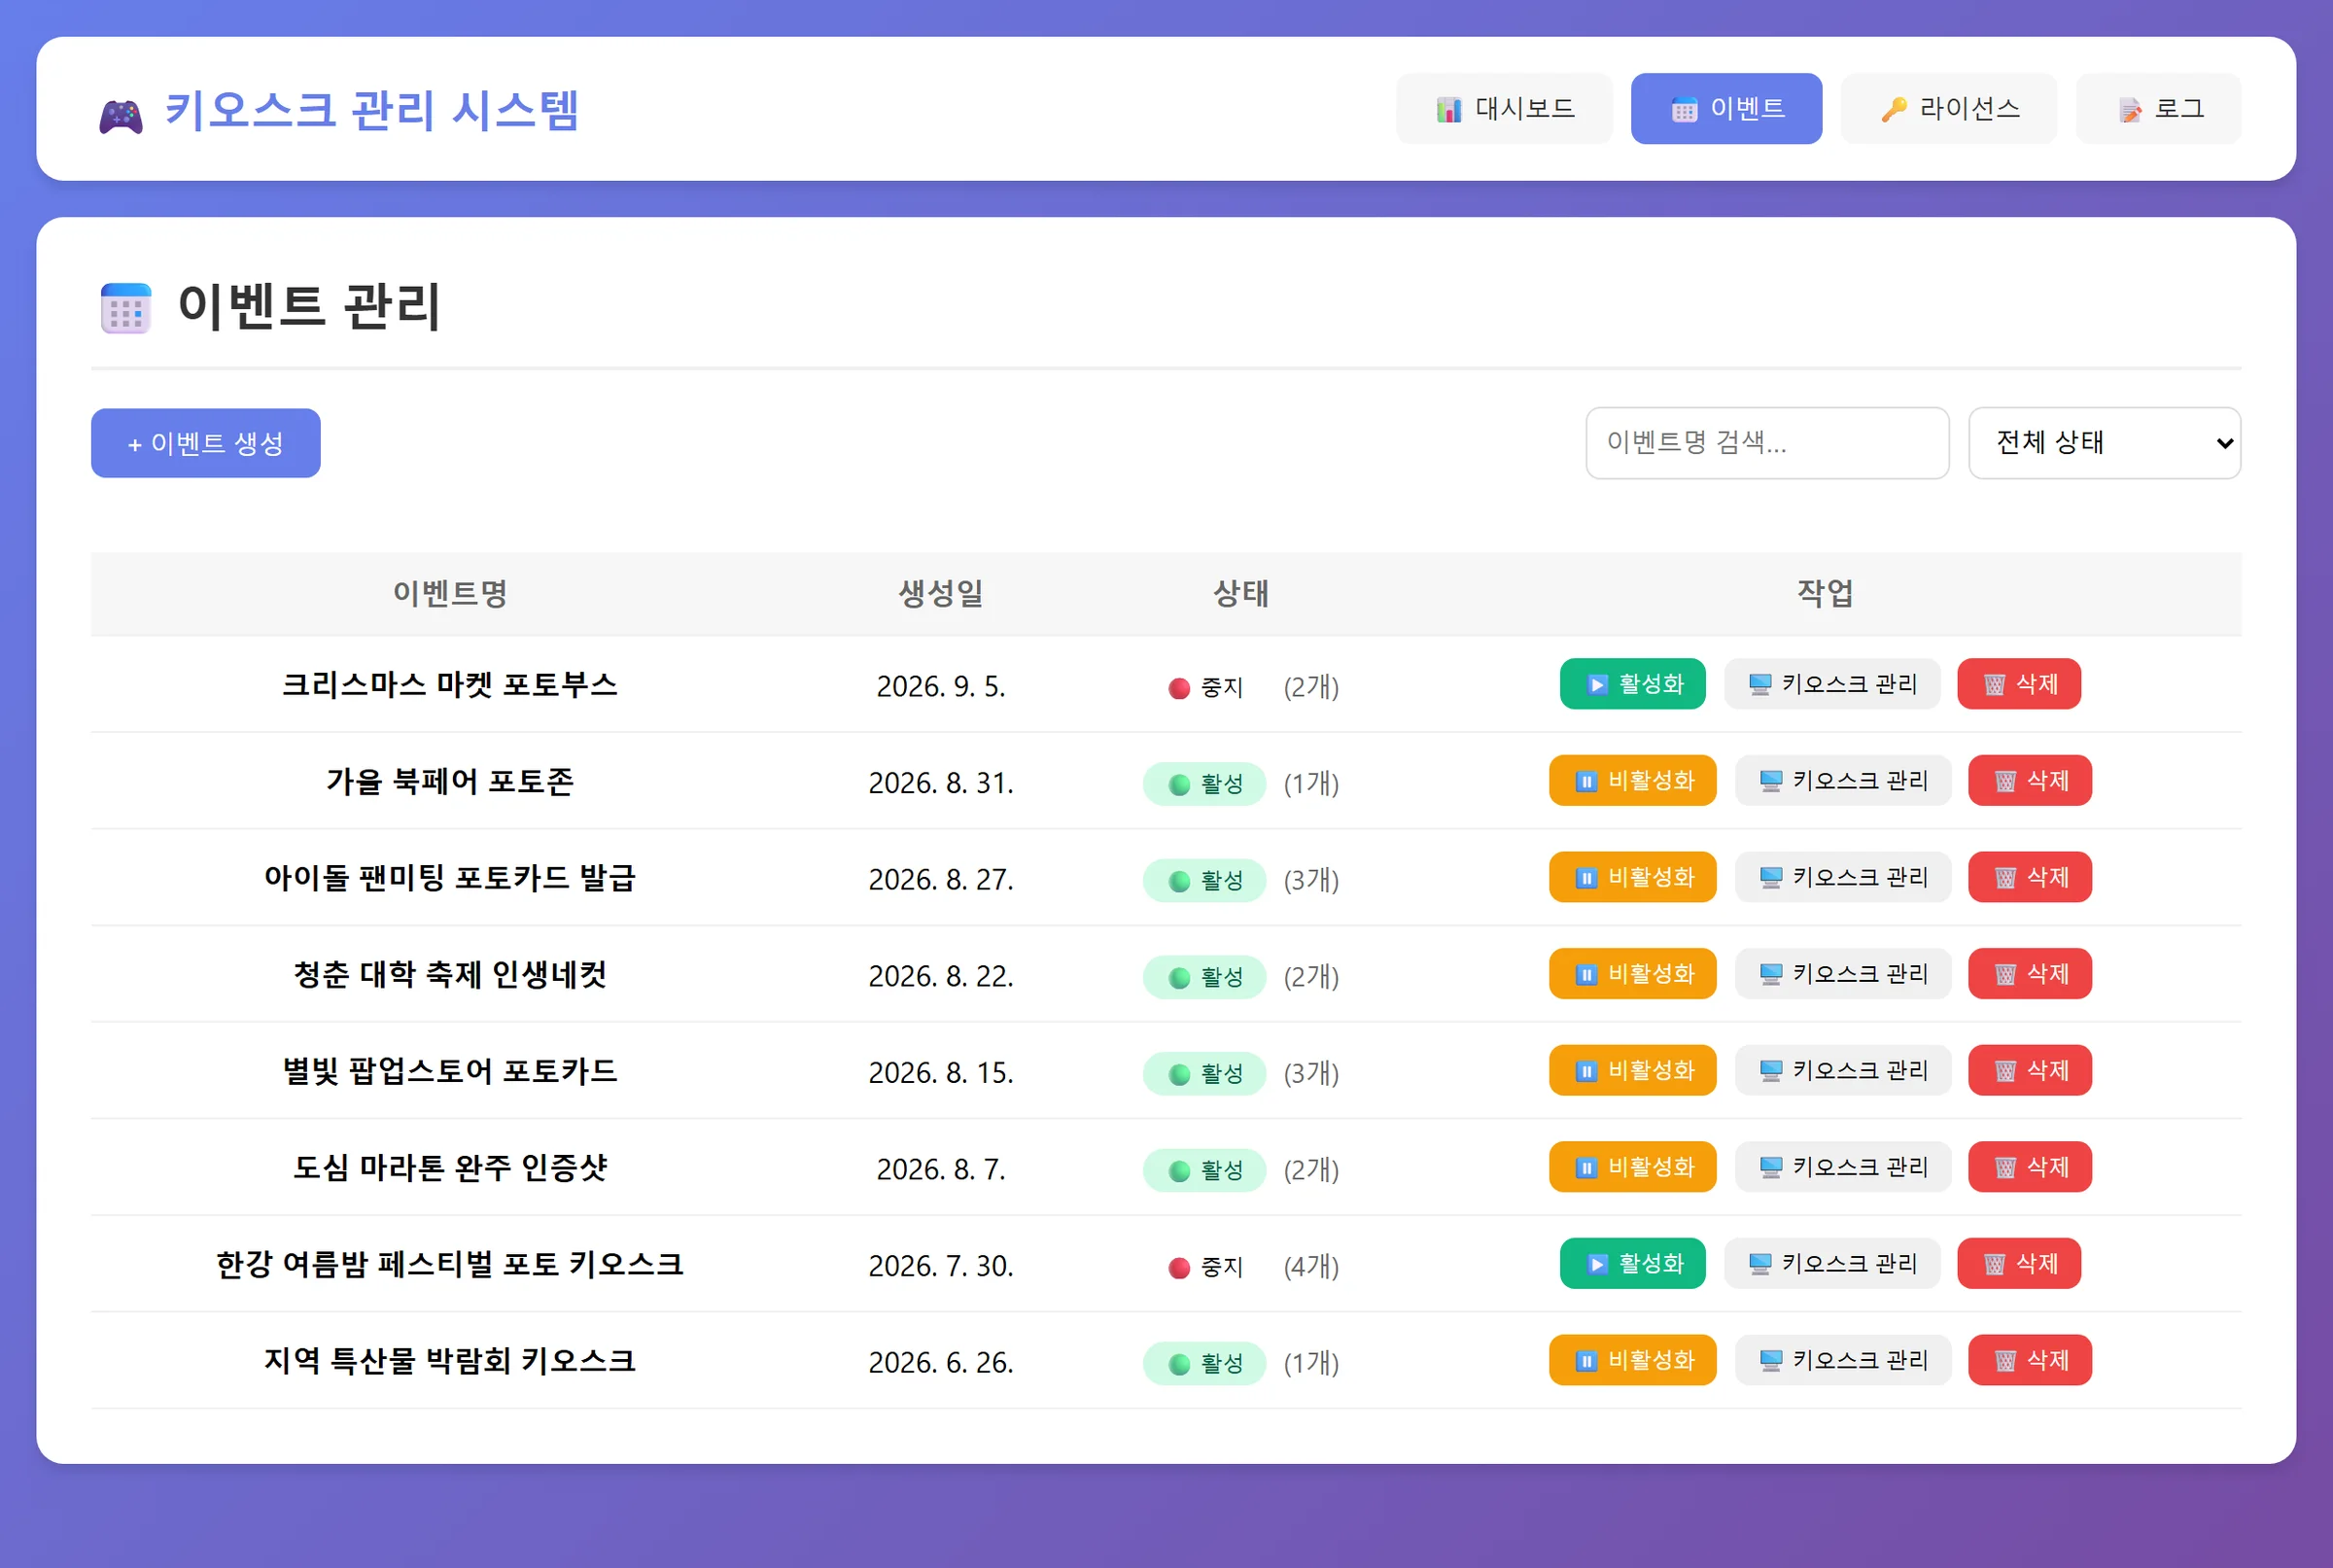2333x1568 pixels.
Task: Open 키오스크 관리 for 가을 북페어 포토존
Action: click(1843, 781)
